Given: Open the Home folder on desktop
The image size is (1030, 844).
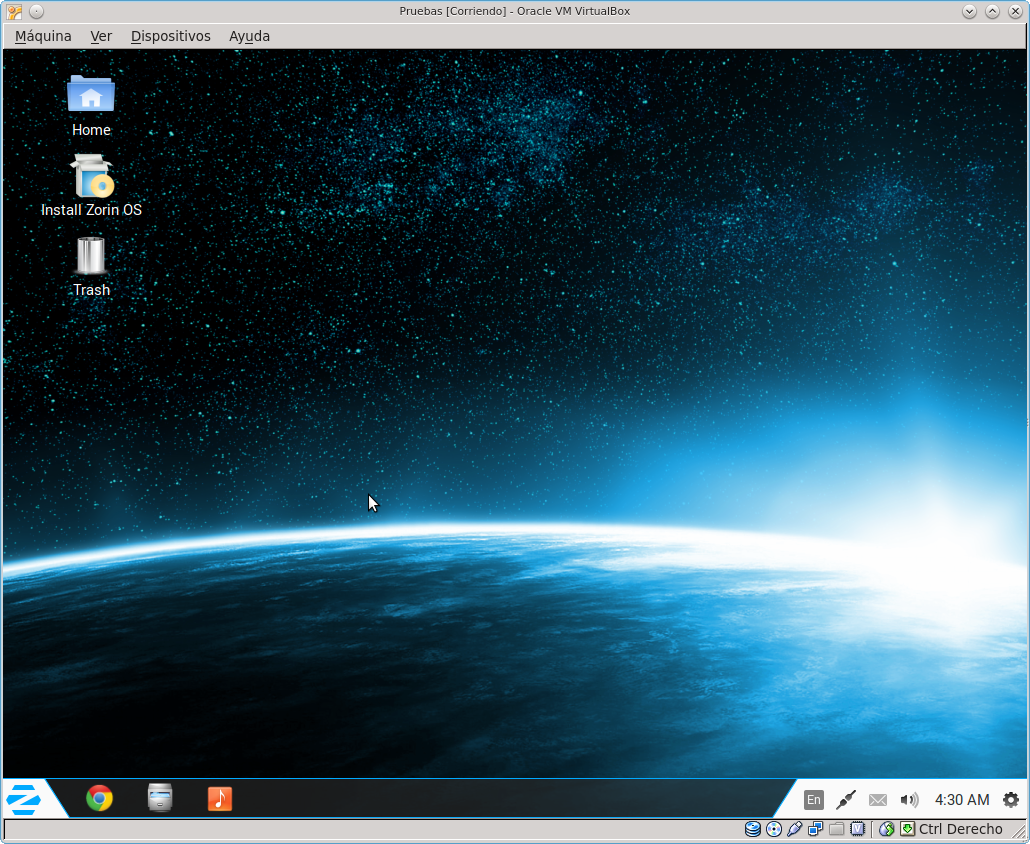Looking at the screenshot, I should click(x=91, y=95).
